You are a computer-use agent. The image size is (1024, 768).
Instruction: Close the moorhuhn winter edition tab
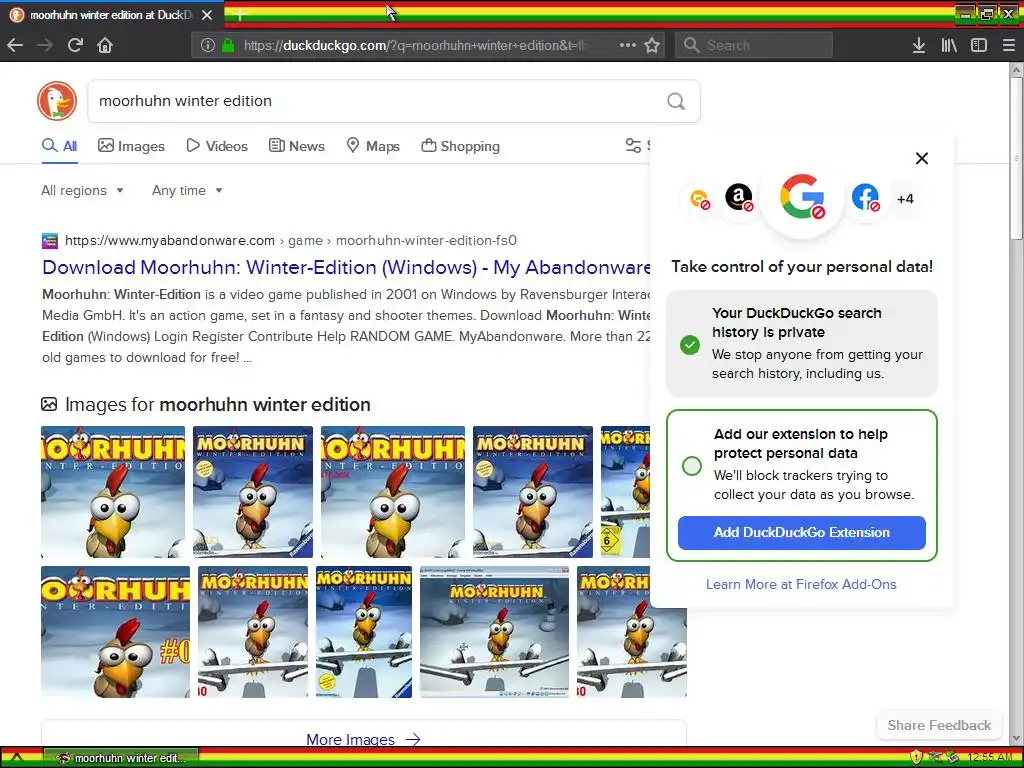coord(207,14)
